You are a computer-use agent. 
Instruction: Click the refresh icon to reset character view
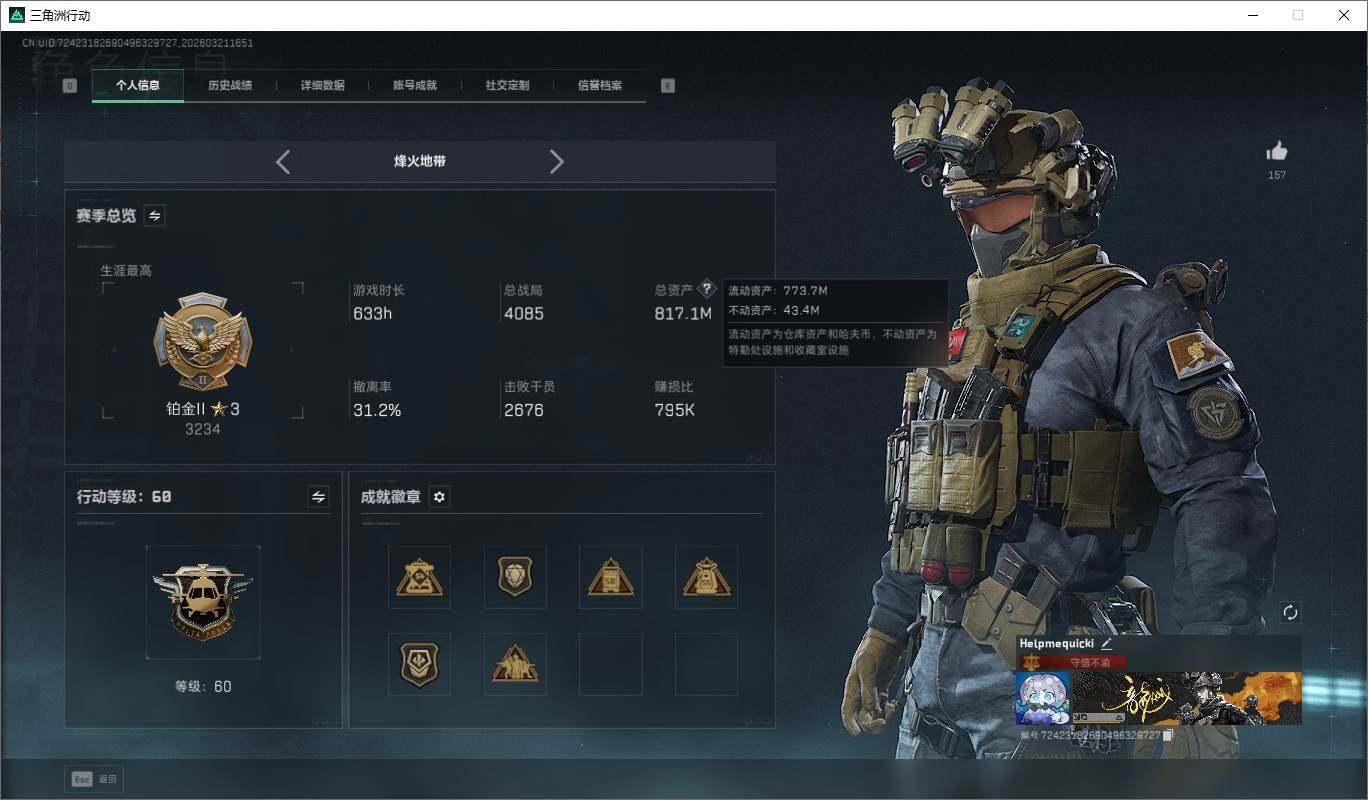click(1290, 613)
